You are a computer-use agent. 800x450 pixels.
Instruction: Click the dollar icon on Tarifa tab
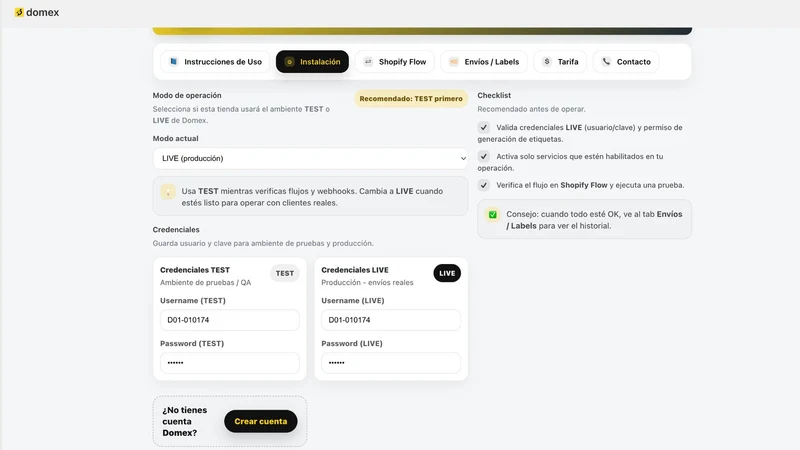547,62
